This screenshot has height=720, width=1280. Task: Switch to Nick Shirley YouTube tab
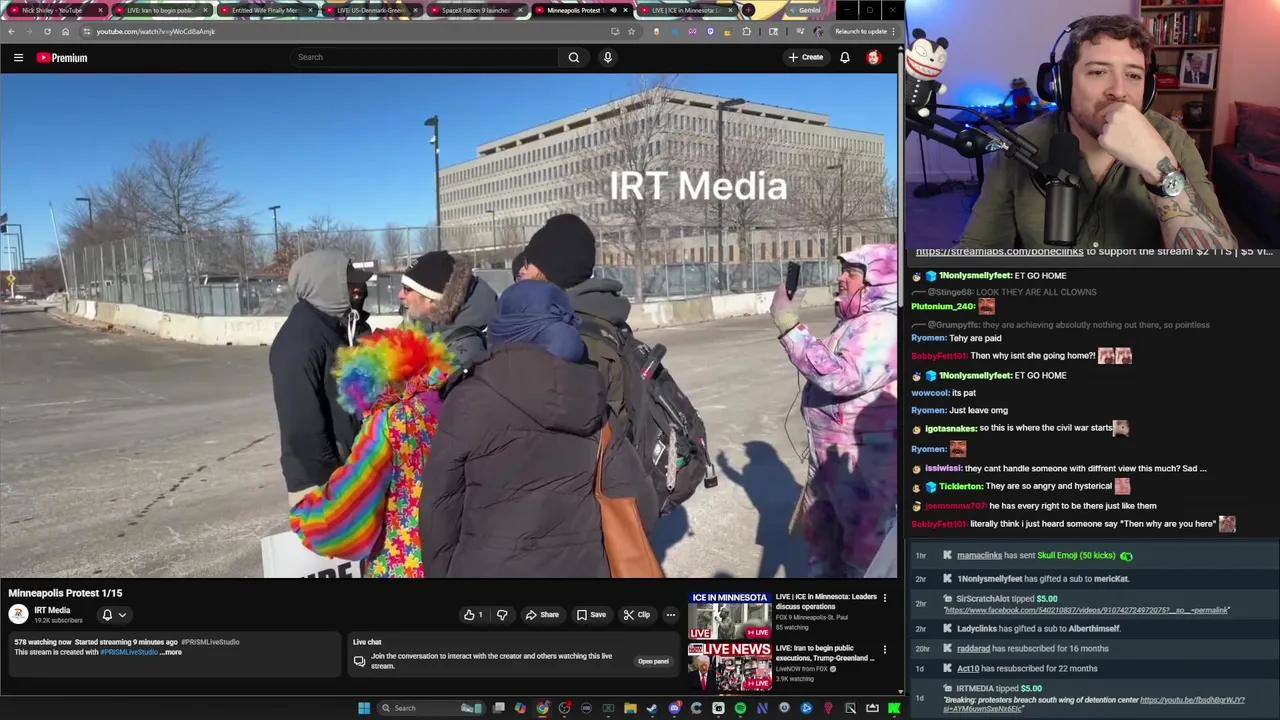coord(52,10)
